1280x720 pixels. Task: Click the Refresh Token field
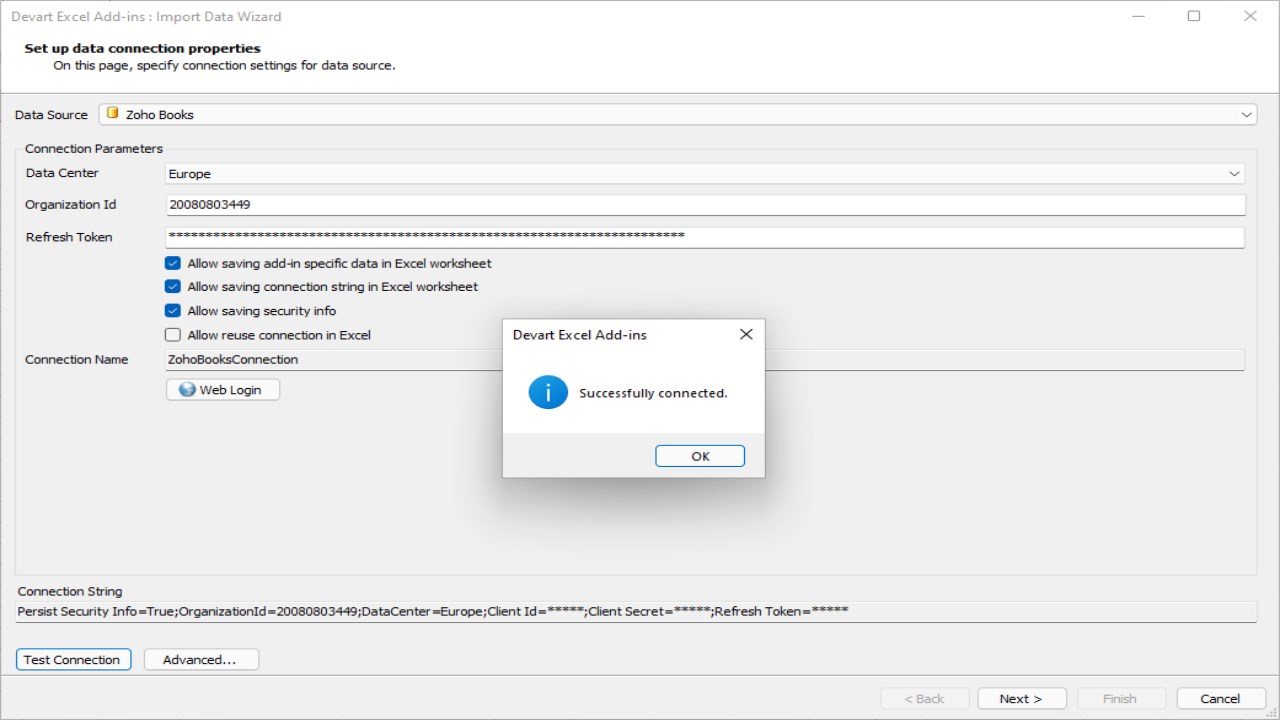pos(705,237)
